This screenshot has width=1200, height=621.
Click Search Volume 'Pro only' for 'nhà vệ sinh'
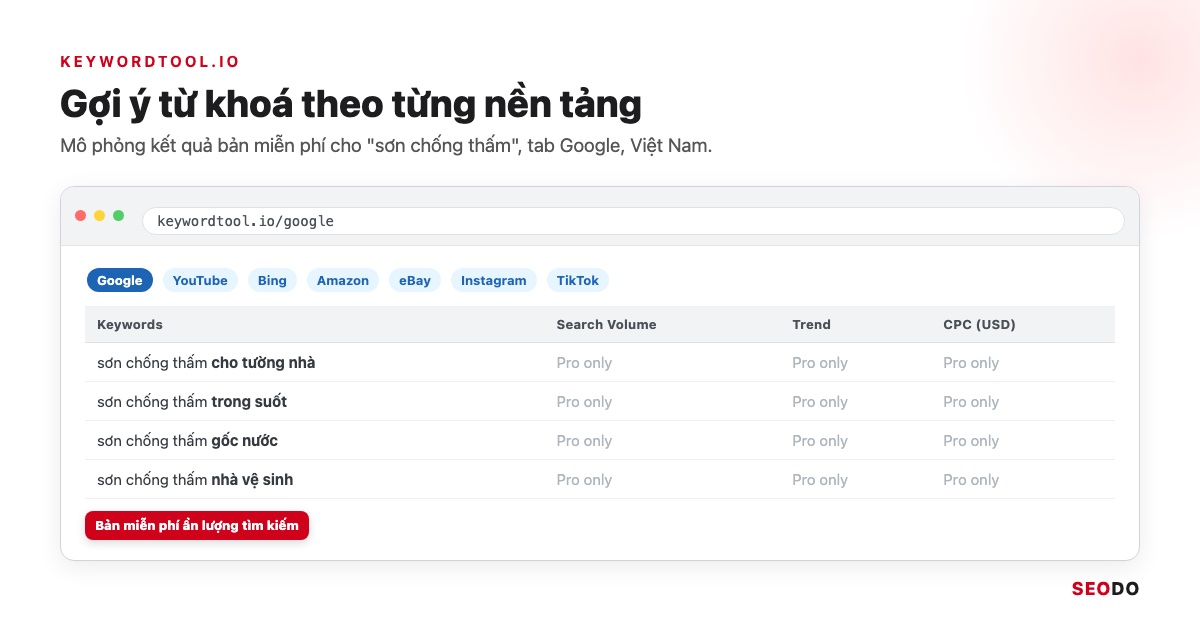click(x=584, y=480)
